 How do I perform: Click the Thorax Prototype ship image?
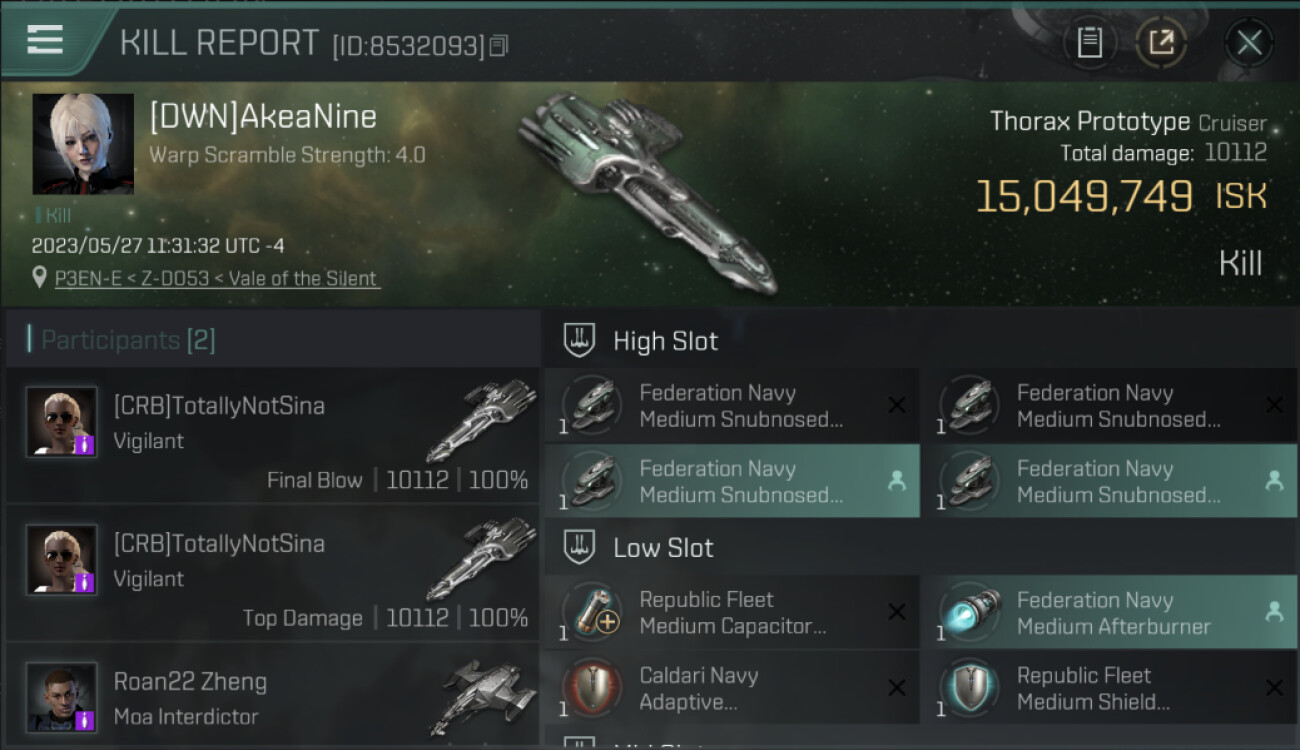coord(645,190)
